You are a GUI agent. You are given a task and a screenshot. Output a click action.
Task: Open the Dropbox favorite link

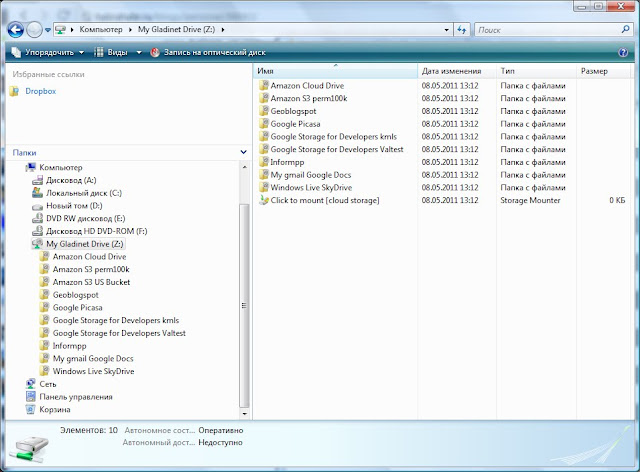pos(40,91)
